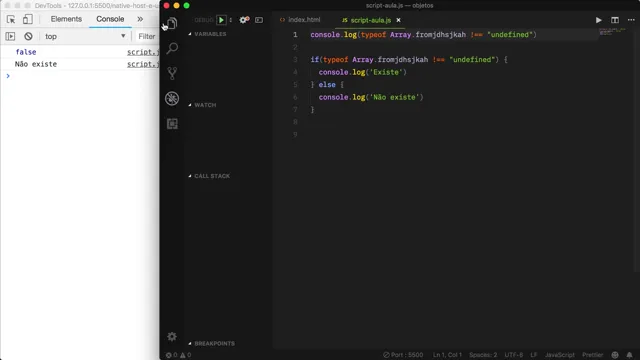This screenshot has height=360, width=640.
Task: Open launch.json debug configuration gear
Action: pyautogui.click(x=244, y=20)
